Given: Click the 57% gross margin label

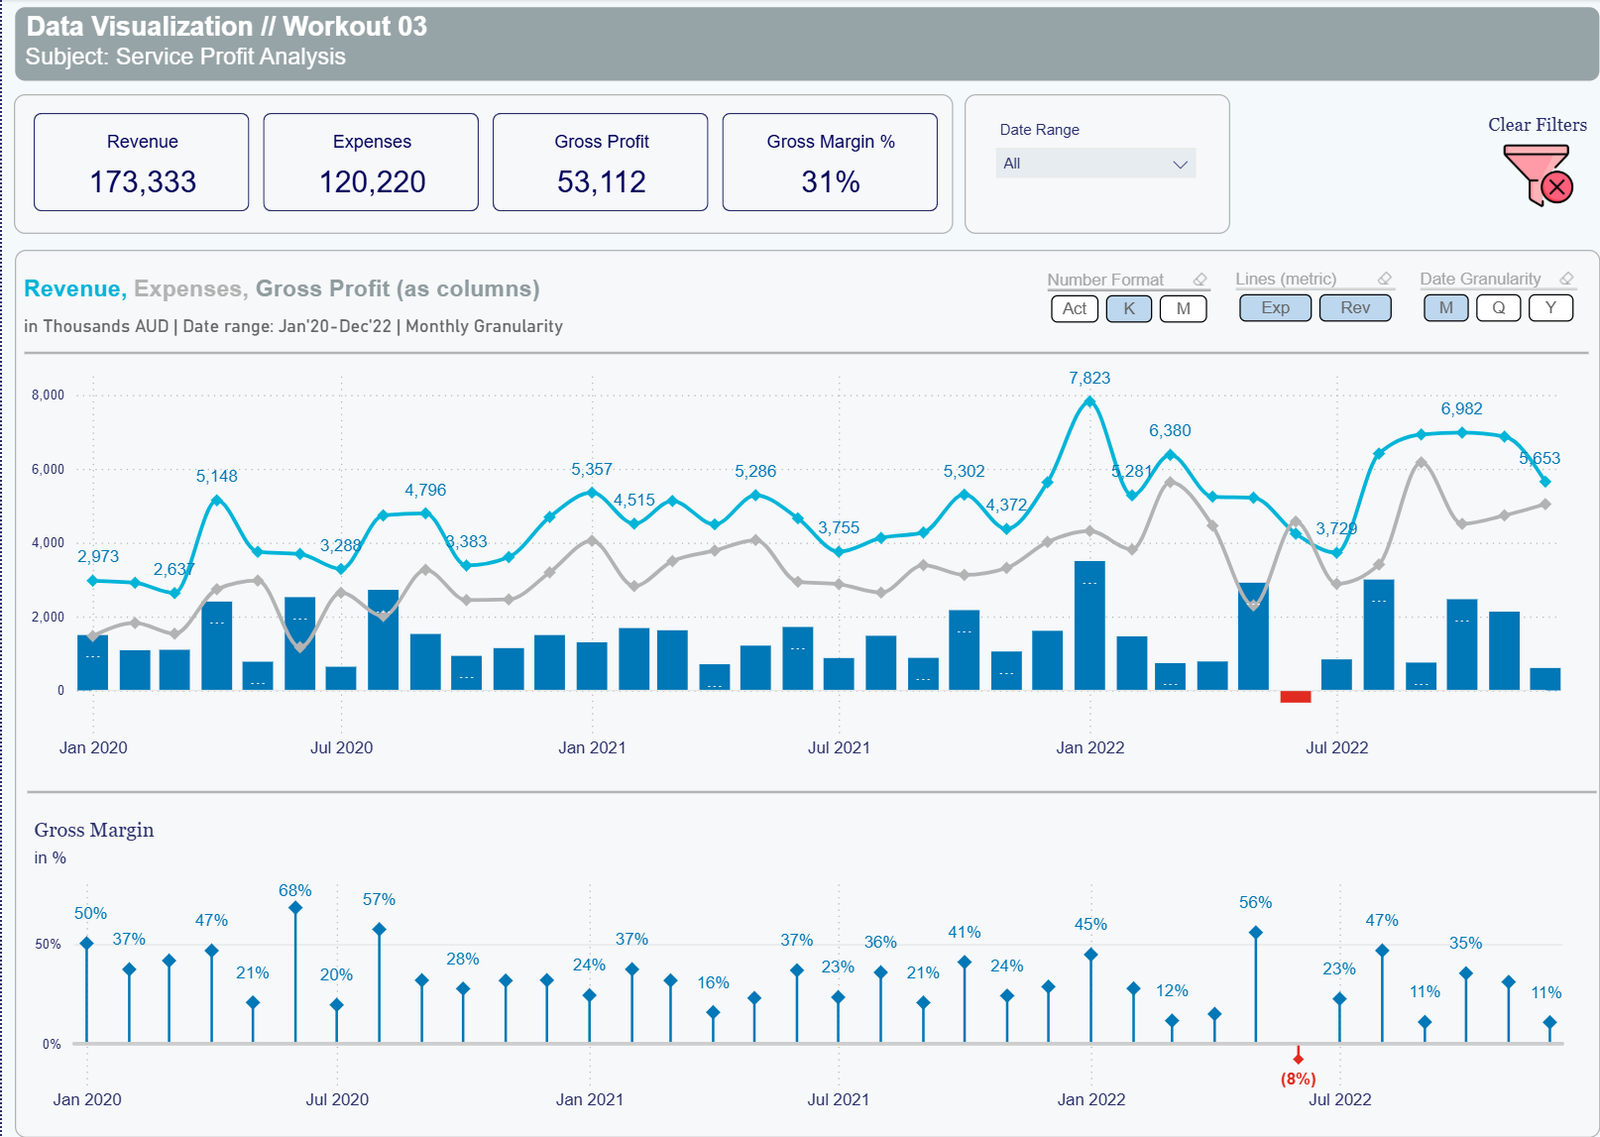Looking at the screenshot, I should point(379,899).
